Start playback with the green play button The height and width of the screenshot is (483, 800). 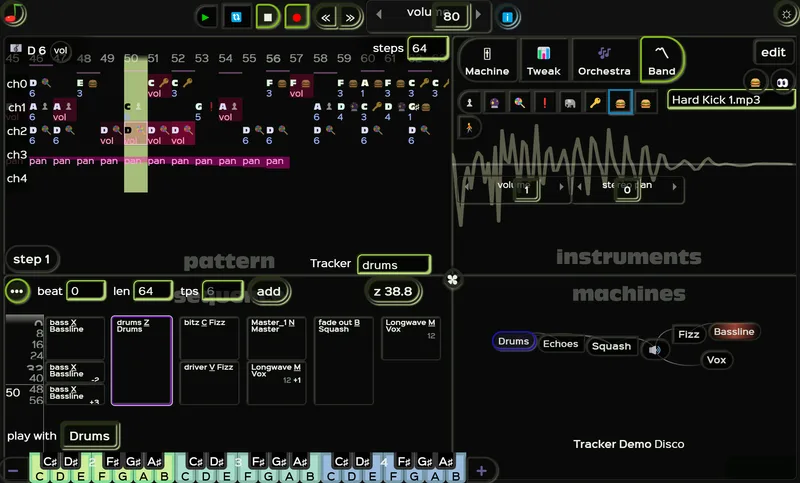click(206, 17)
